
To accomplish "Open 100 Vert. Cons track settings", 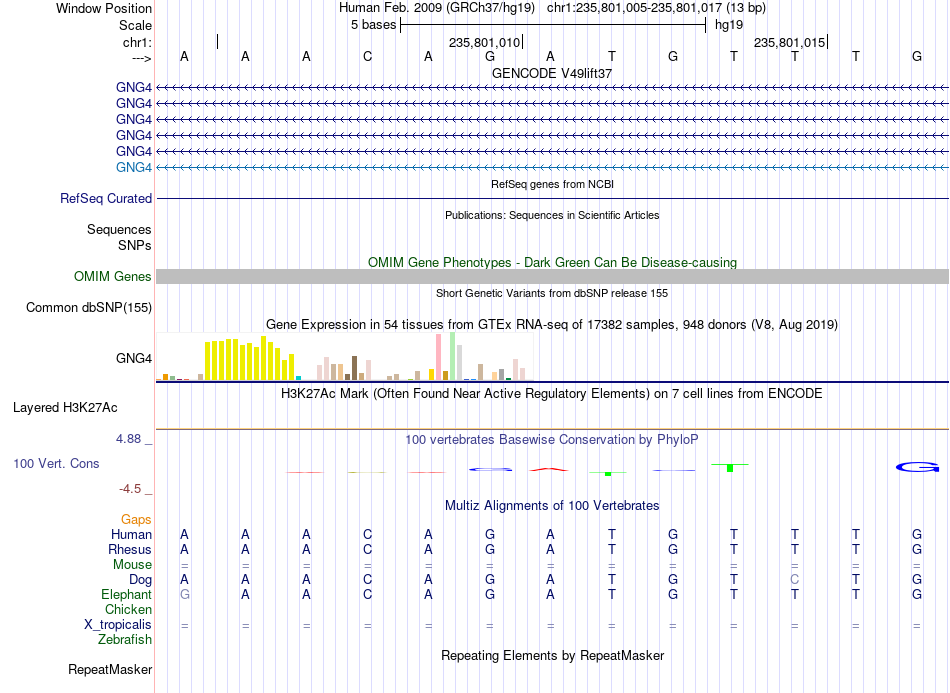I will pos(56,463).
